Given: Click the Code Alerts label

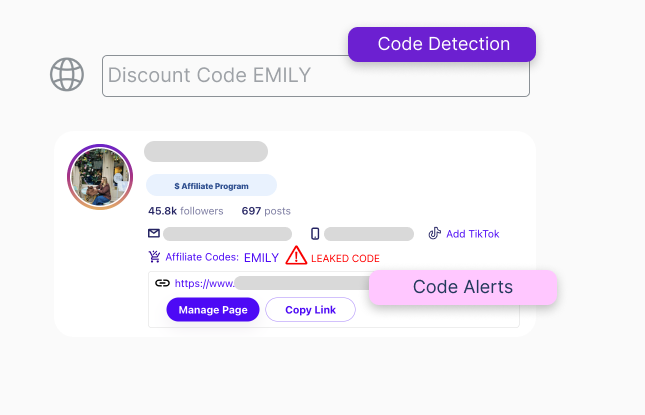Looking at the screenshot, I should point(462,287).
